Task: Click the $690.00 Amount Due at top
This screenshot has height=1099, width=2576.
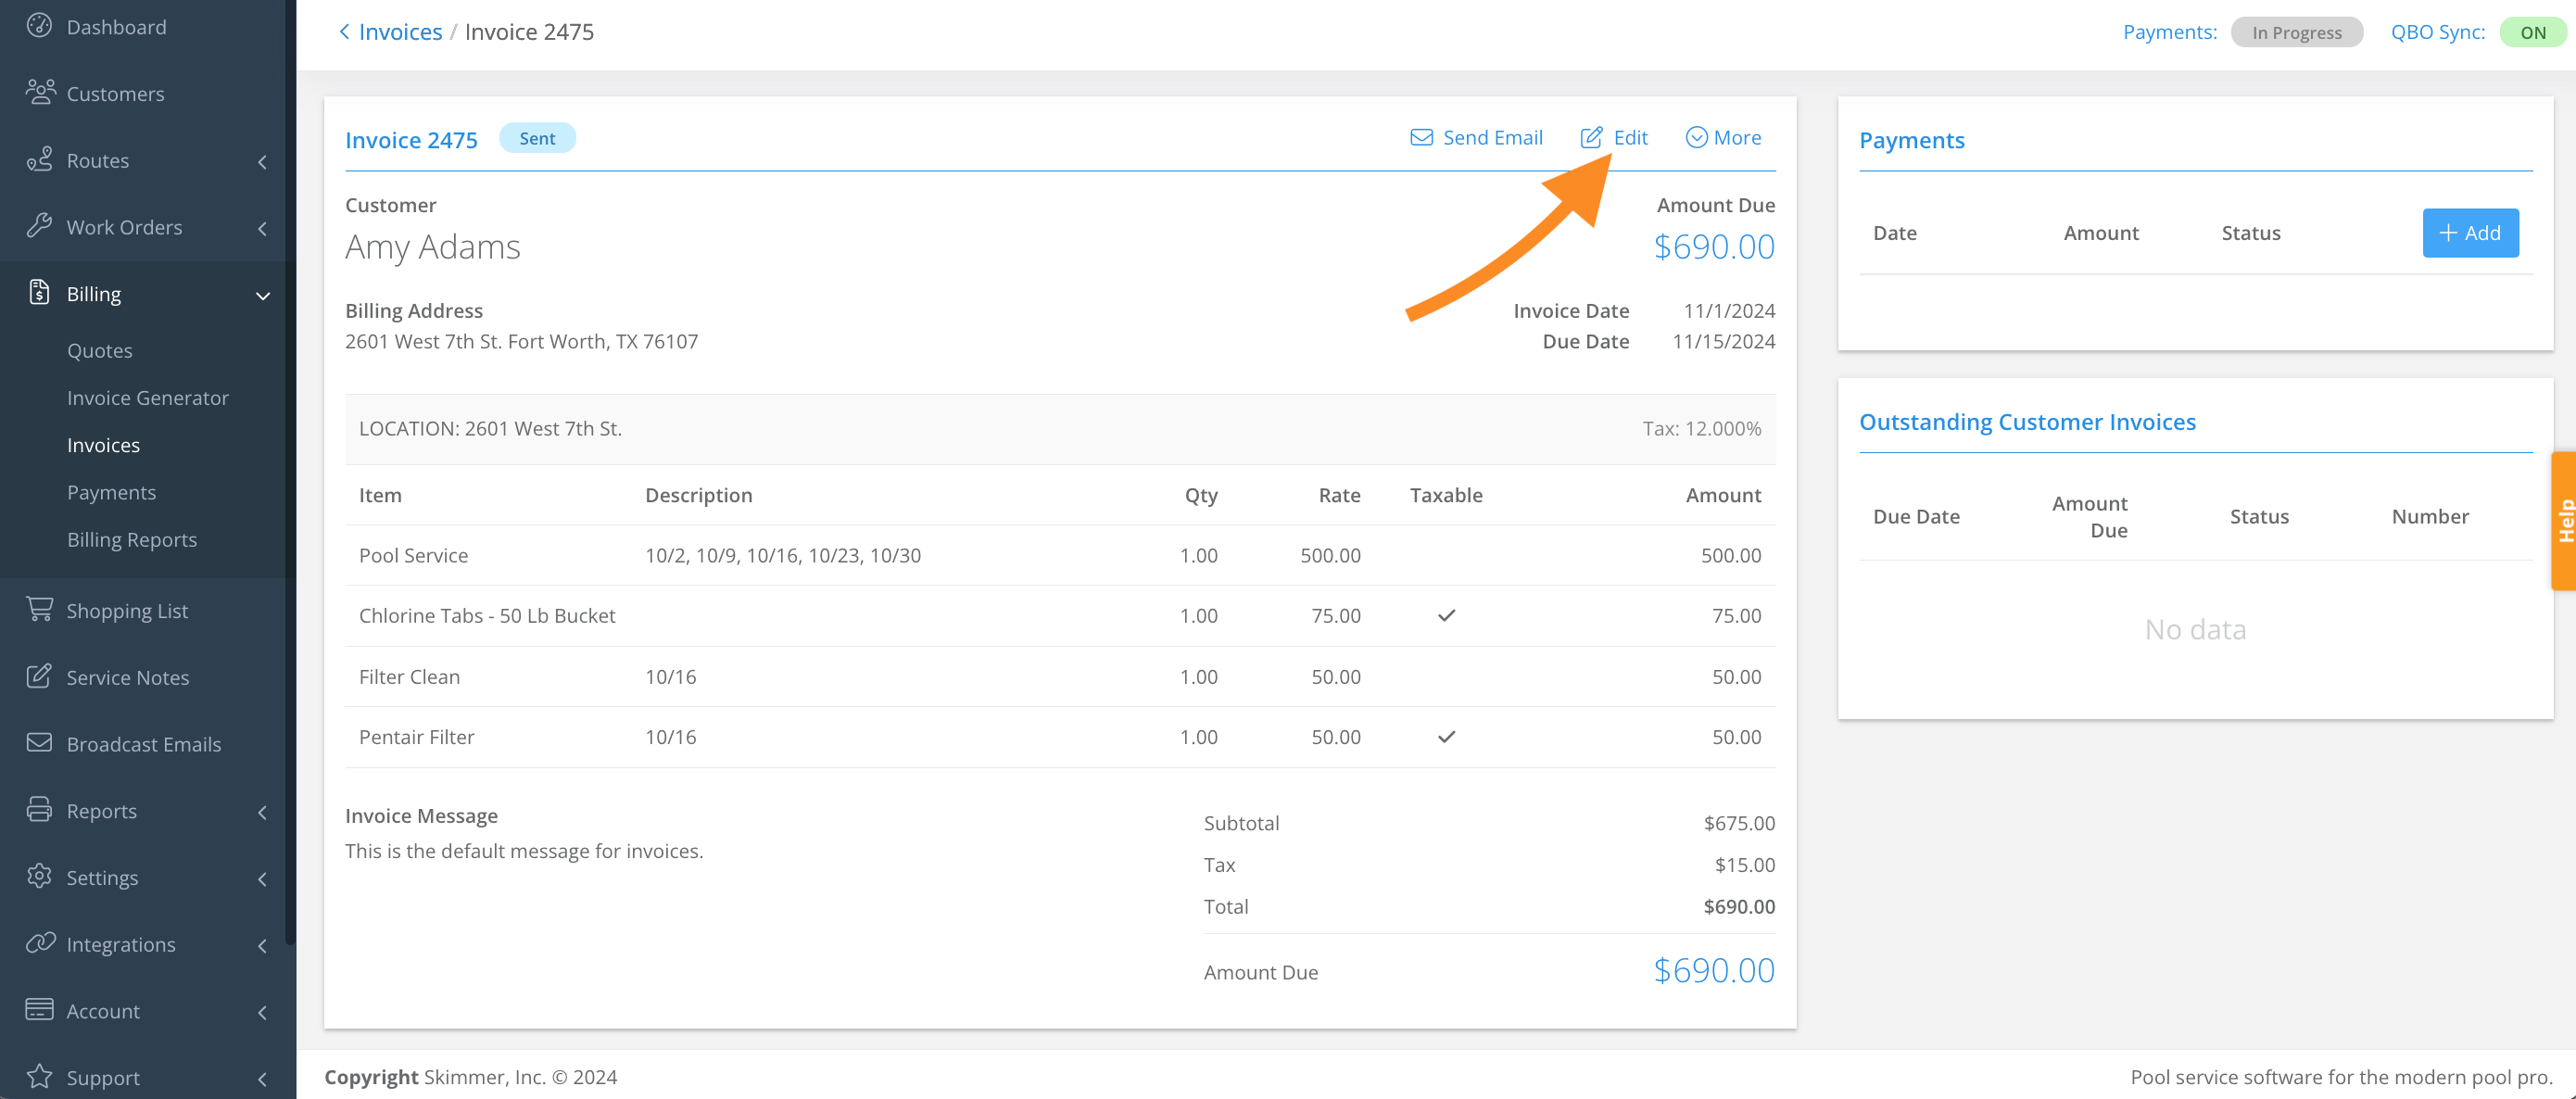Action: tap(1714, 247)
